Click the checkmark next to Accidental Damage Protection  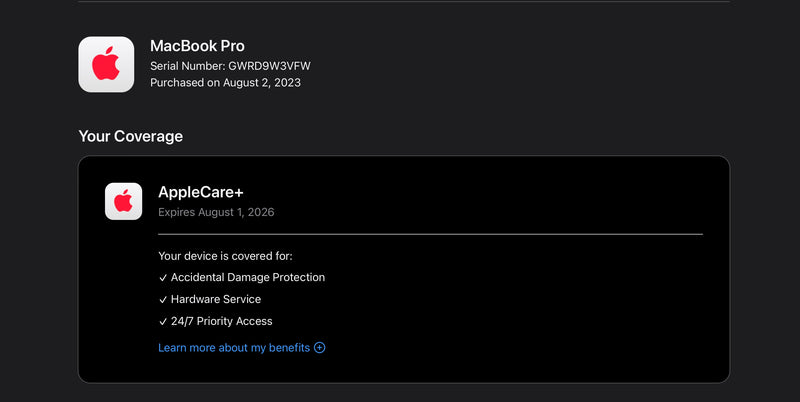pos(163,278)
